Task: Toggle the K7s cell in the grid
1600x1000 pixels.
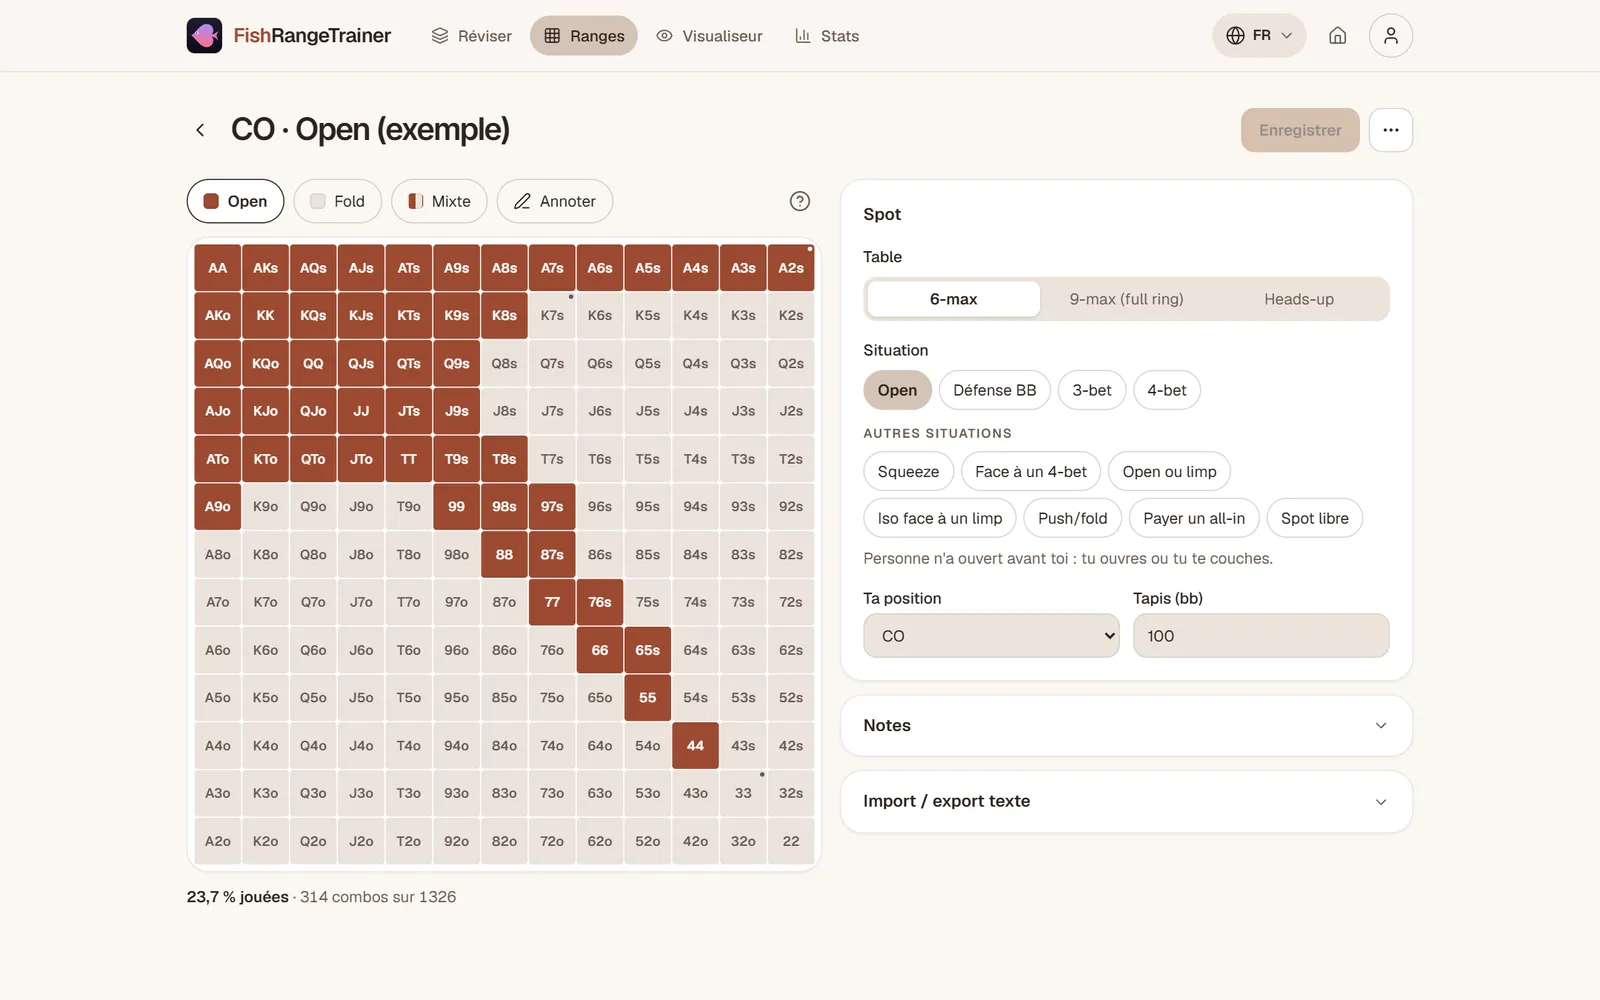Action: pyautogui.click(x=552, y=315)
